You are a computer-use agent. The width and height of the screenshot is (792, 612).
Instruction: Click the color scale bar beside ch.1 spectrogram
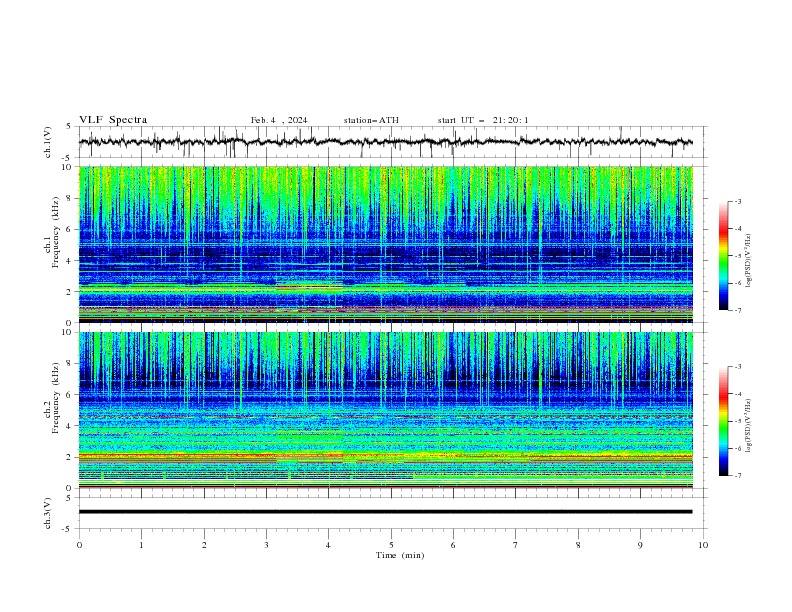(x=724, y=256)
